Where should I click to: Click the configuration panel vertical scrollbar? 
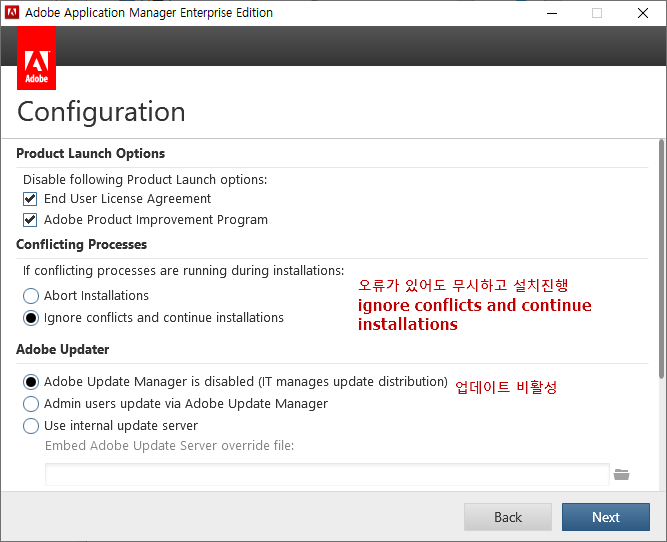tap(661, 259)
